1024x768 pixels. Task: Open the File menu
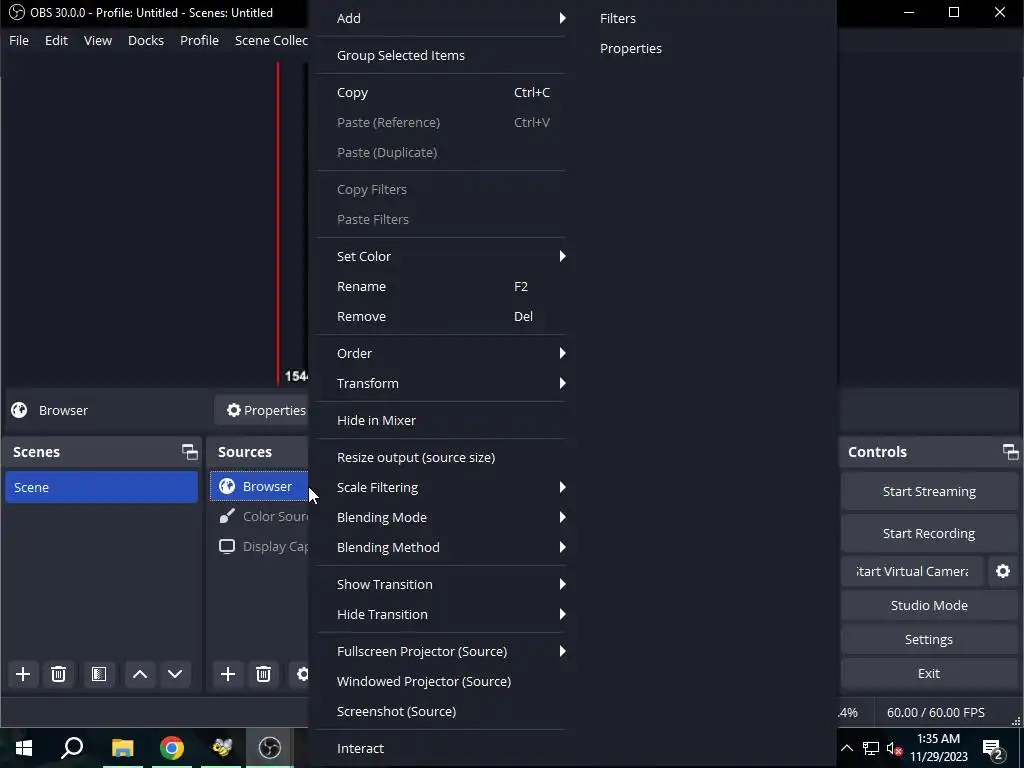(19, 40)
